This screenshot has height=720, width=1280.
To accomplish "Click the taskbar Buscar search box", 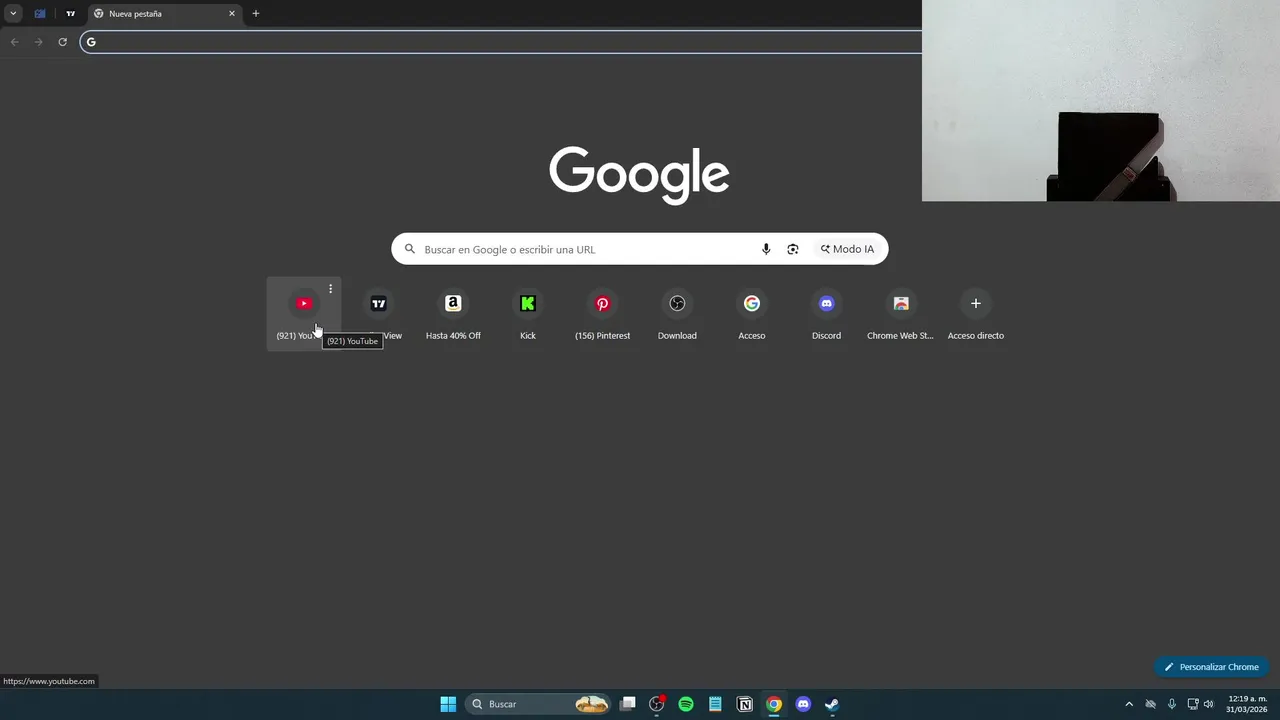I will click(x=538, y=704).
